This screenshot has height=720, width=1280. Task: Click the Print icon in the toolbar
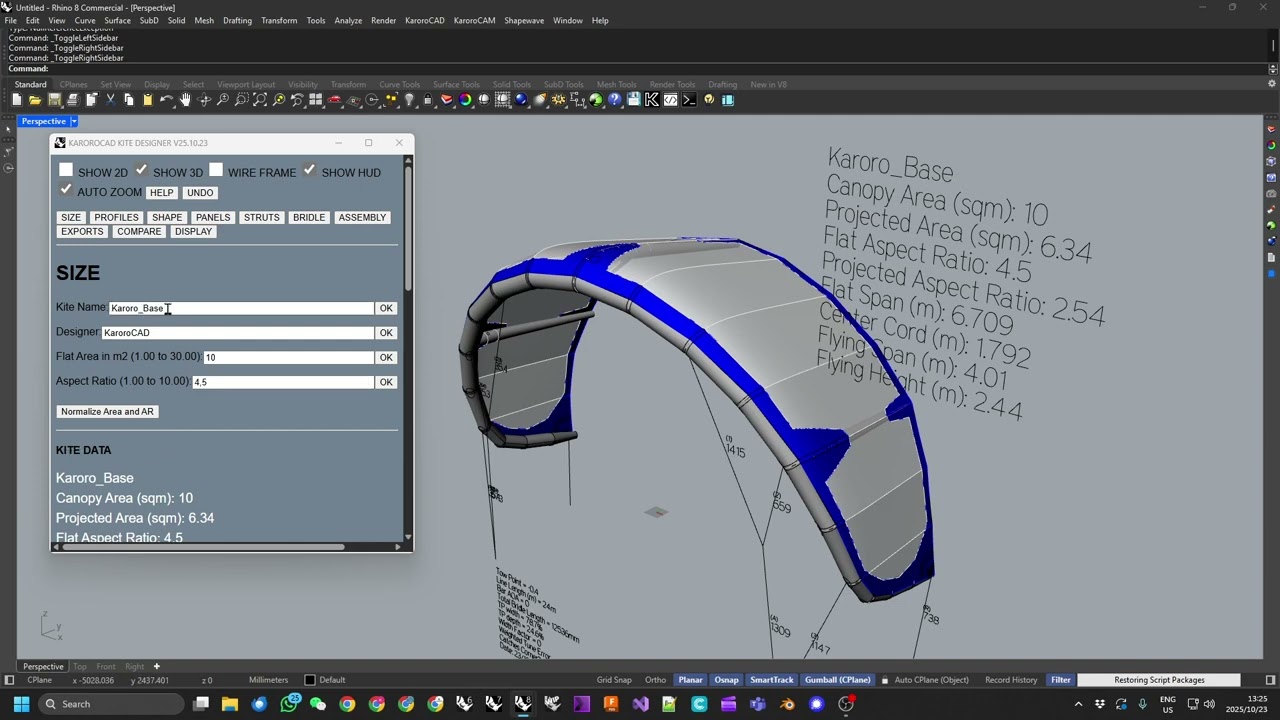click(72, 100)
